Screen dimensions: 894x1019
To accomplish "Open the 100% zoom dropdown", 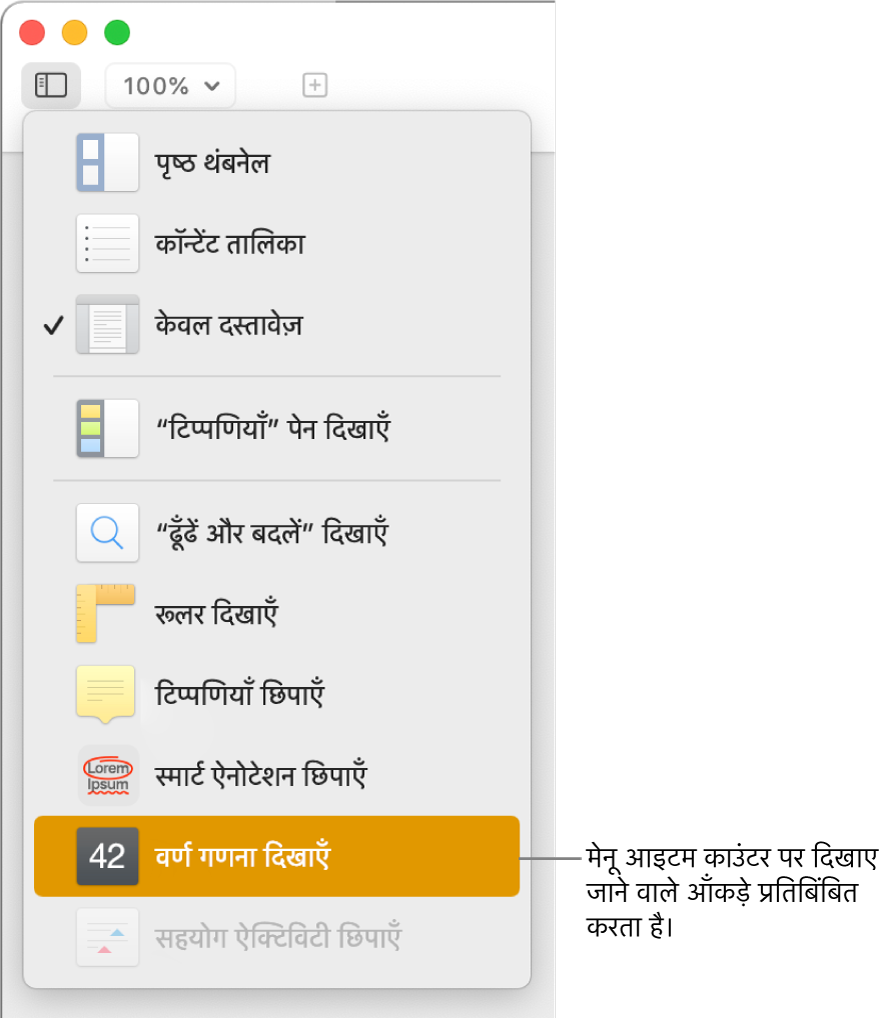I will (x=170, y=85).
